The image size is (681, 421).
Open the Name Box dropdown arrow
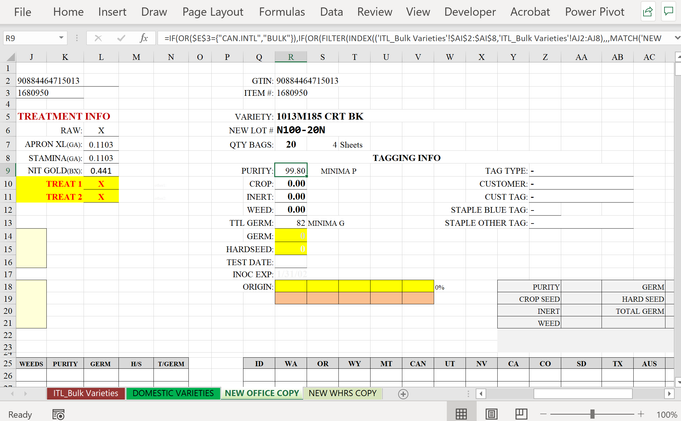click(x=61, y=38)
